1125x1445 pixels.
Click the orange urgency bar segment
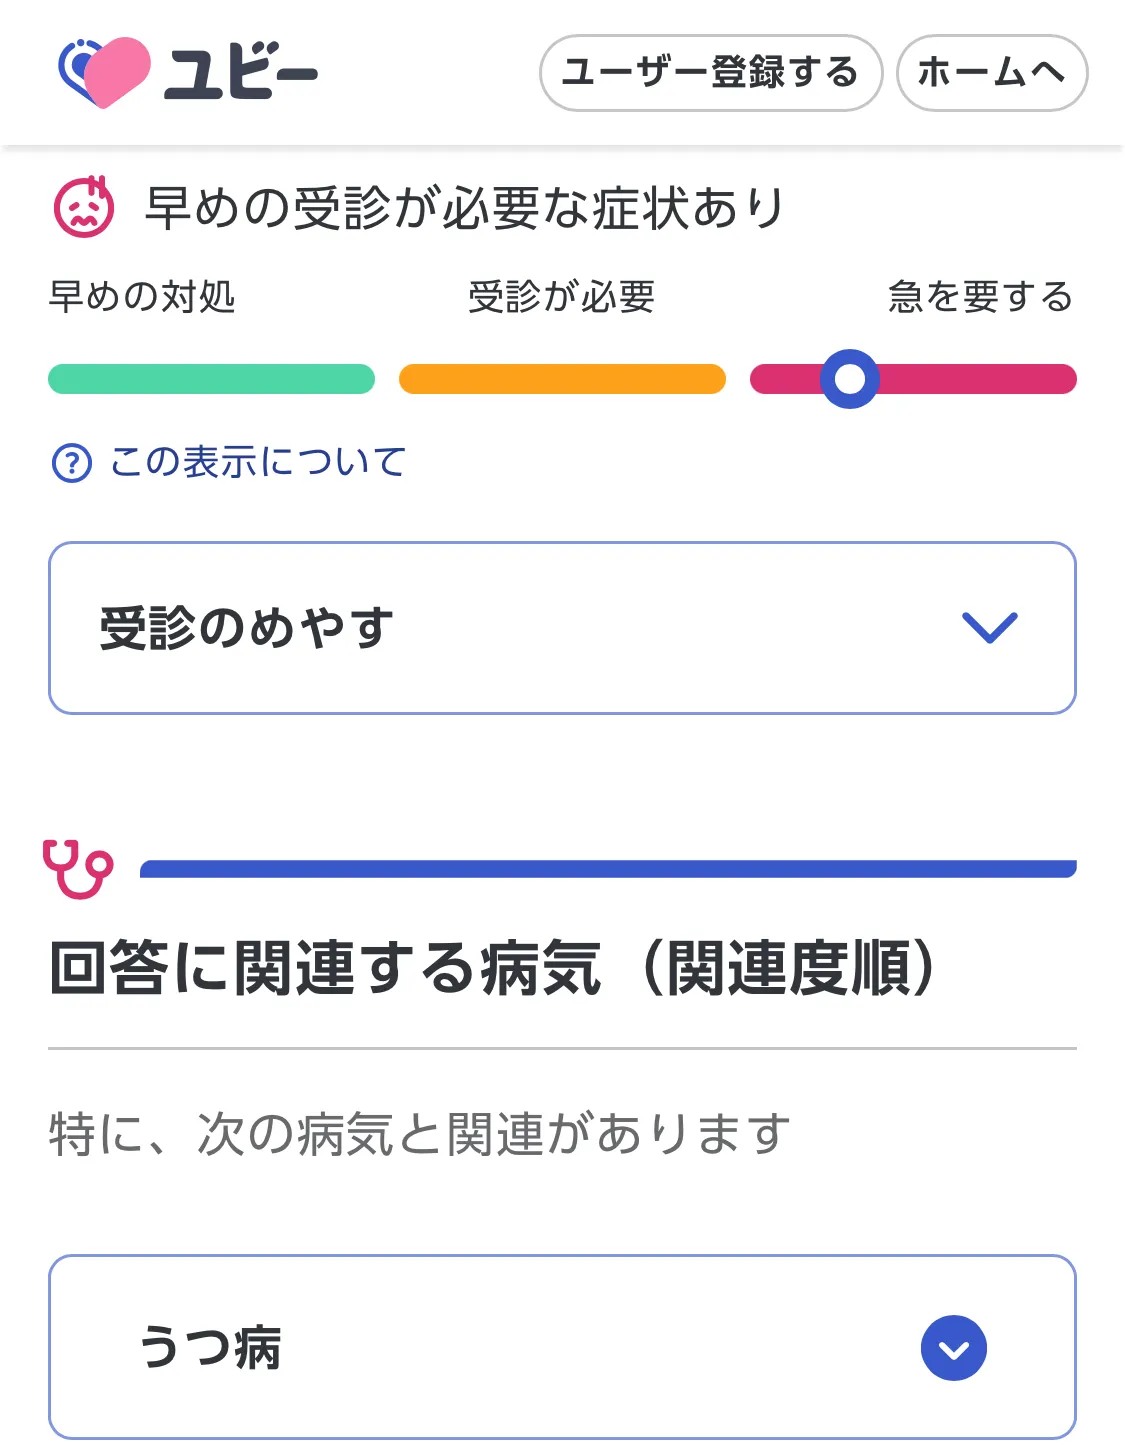[x=562, y=379]
